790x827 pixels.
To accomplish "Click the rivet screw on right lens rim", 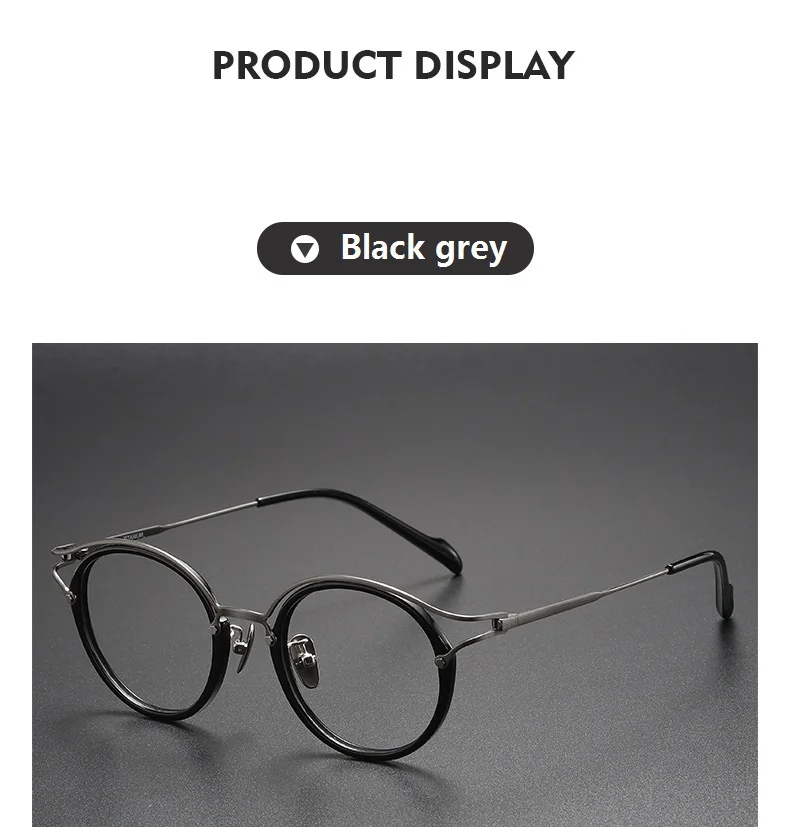I will [441, 659].
